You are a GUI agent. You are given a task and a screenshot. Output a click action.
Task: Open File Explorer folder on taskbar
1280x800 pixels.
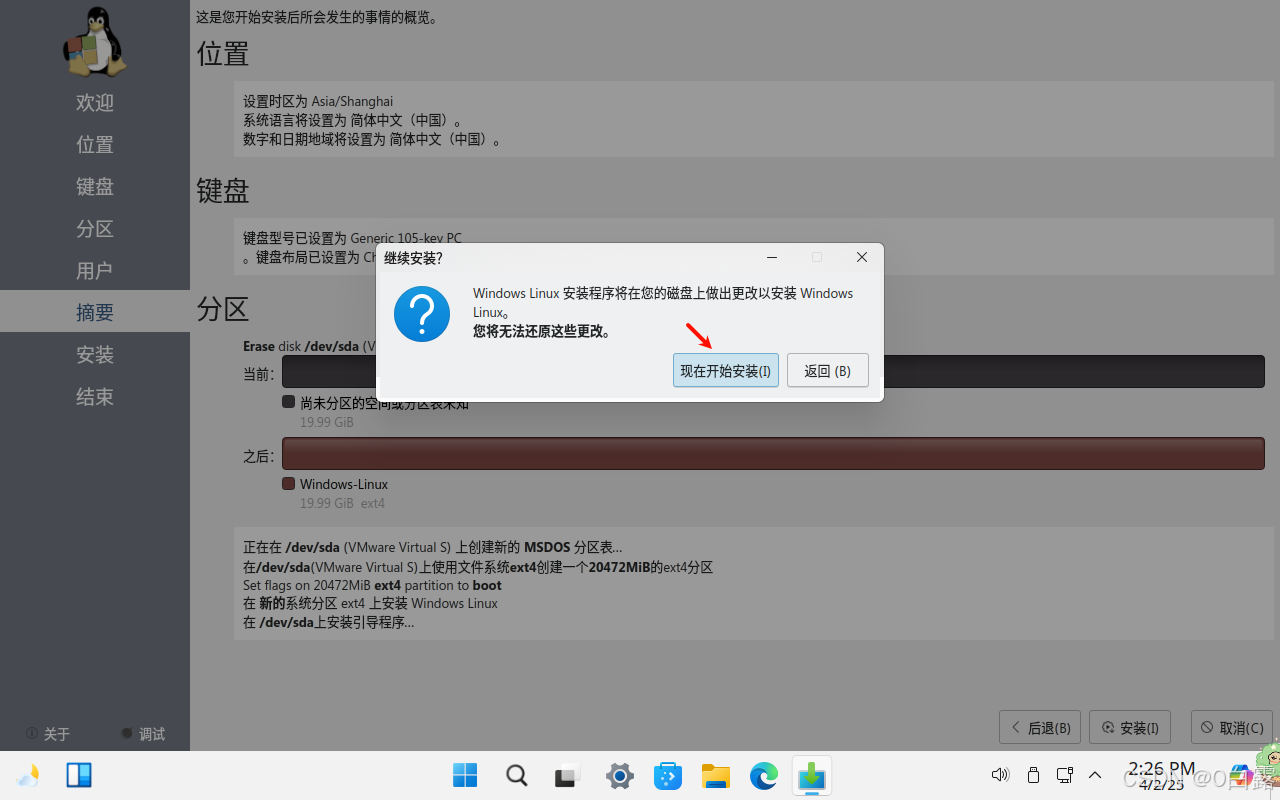[716, 775]
